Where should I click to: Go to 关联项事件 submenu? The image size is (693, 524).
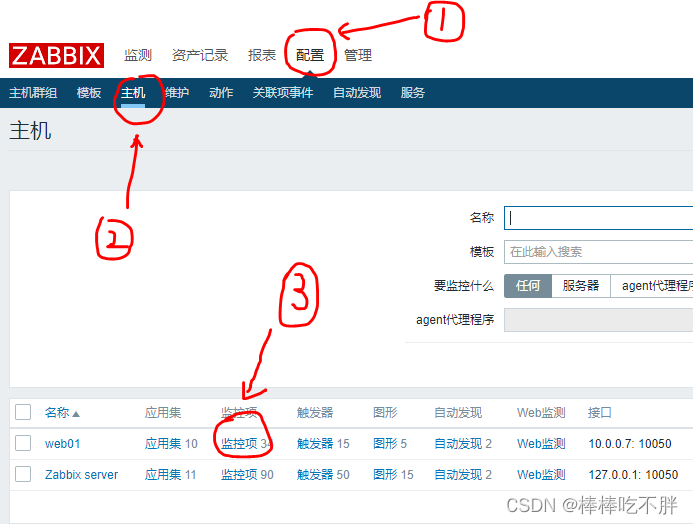(x=283, y=93)
